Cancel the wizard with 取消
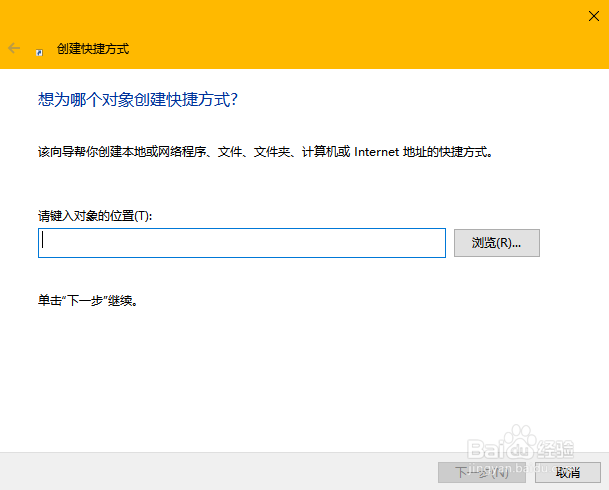 (568, 473)
